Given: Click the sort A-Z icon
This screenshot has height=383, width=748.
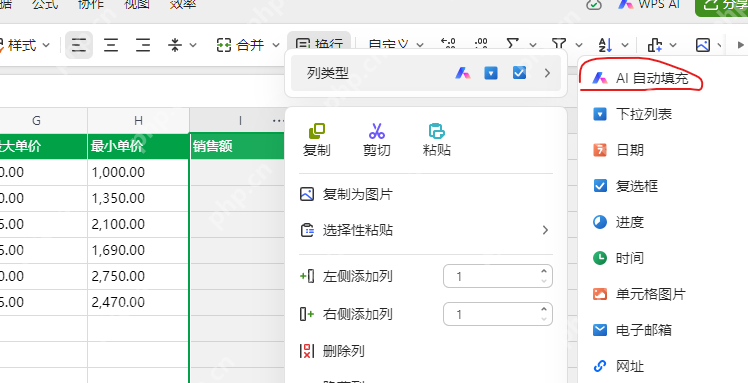Looking at the screenshot, I should click(x=606, y=45).
